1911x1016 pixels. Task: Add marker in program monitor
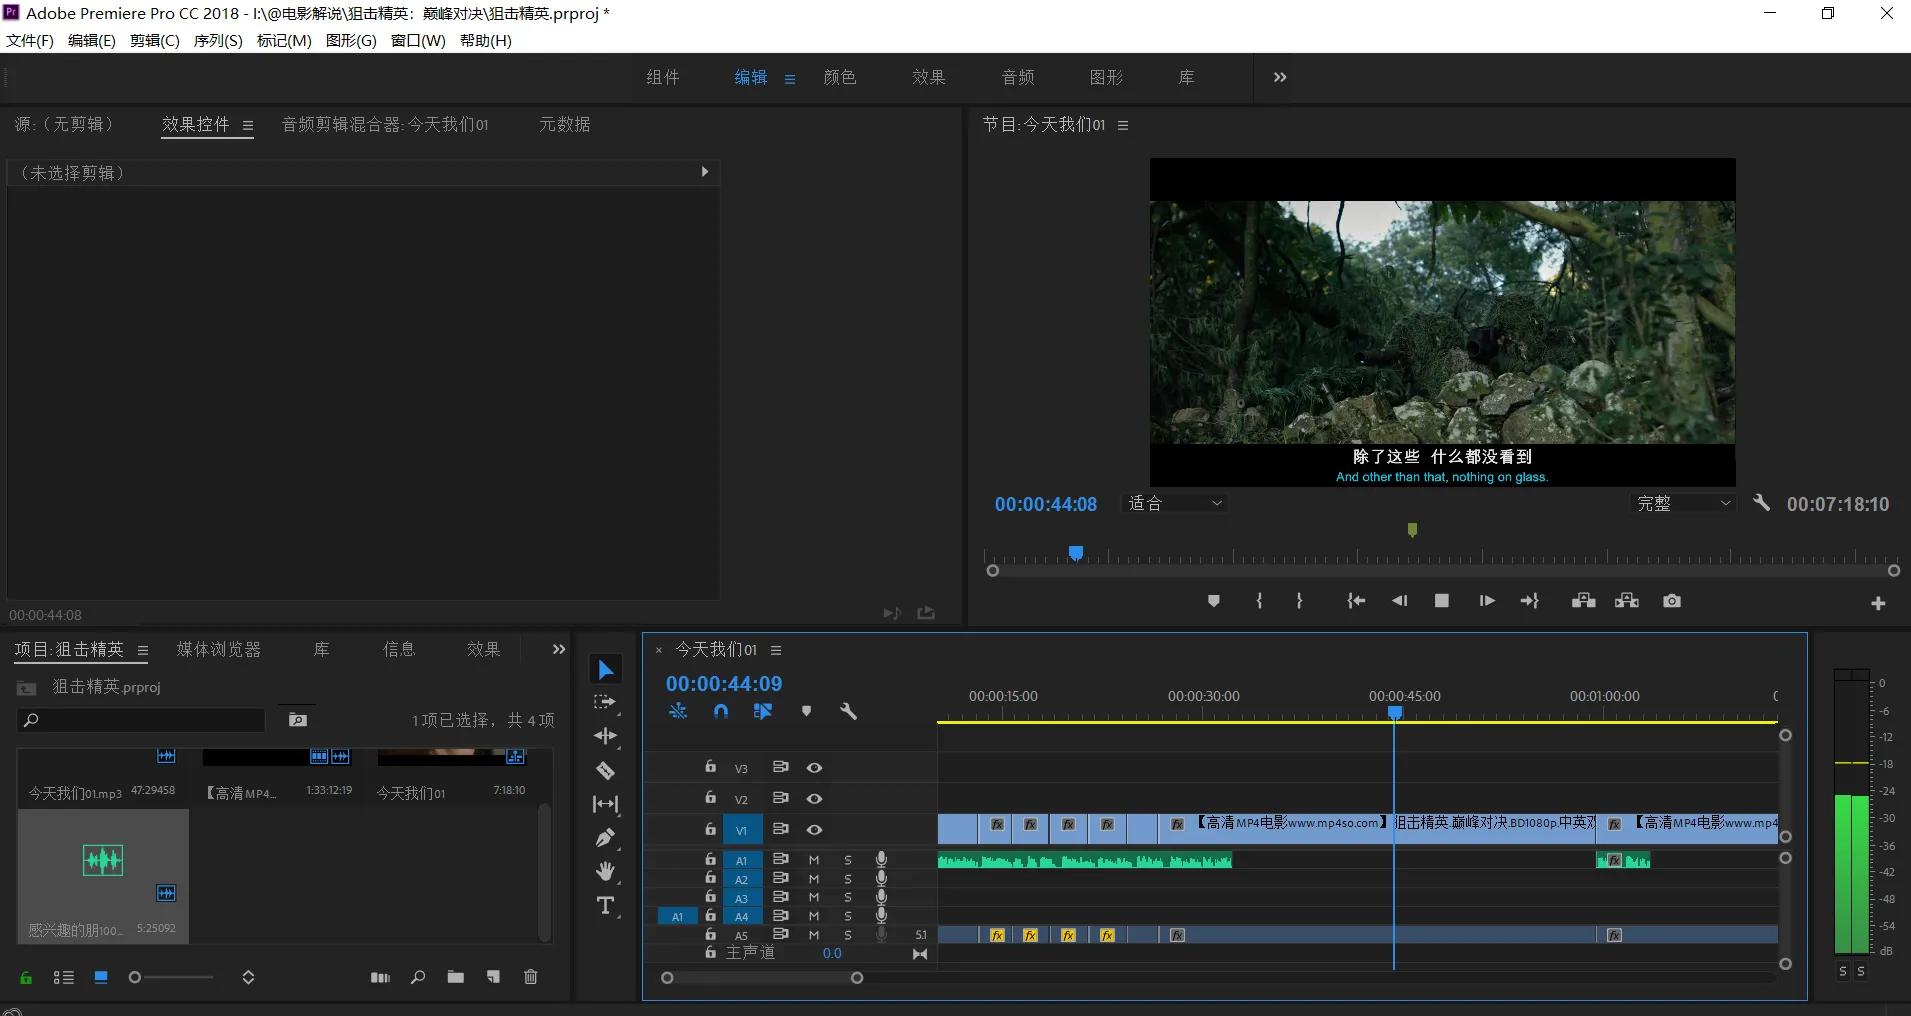tap(1213, 601)
